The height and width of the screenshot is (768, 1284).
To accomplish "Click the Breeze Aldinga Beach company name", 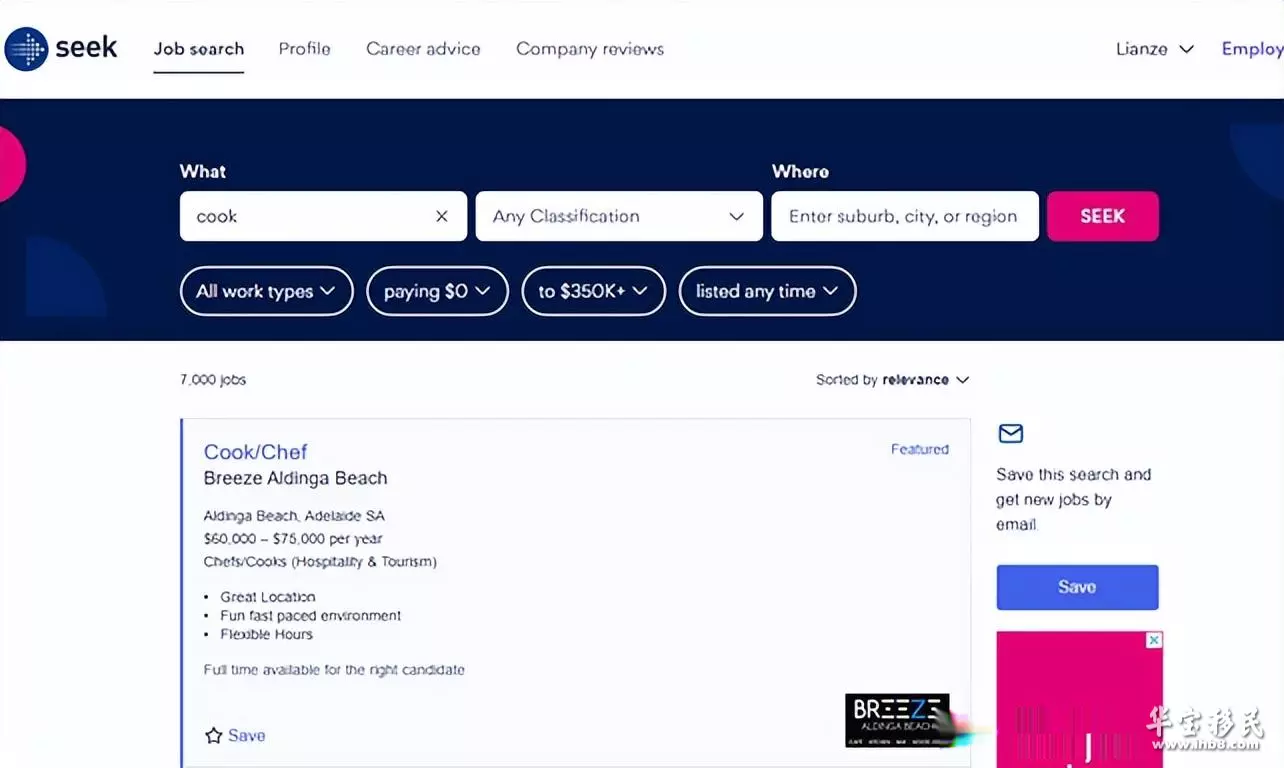I will (295, 478).
